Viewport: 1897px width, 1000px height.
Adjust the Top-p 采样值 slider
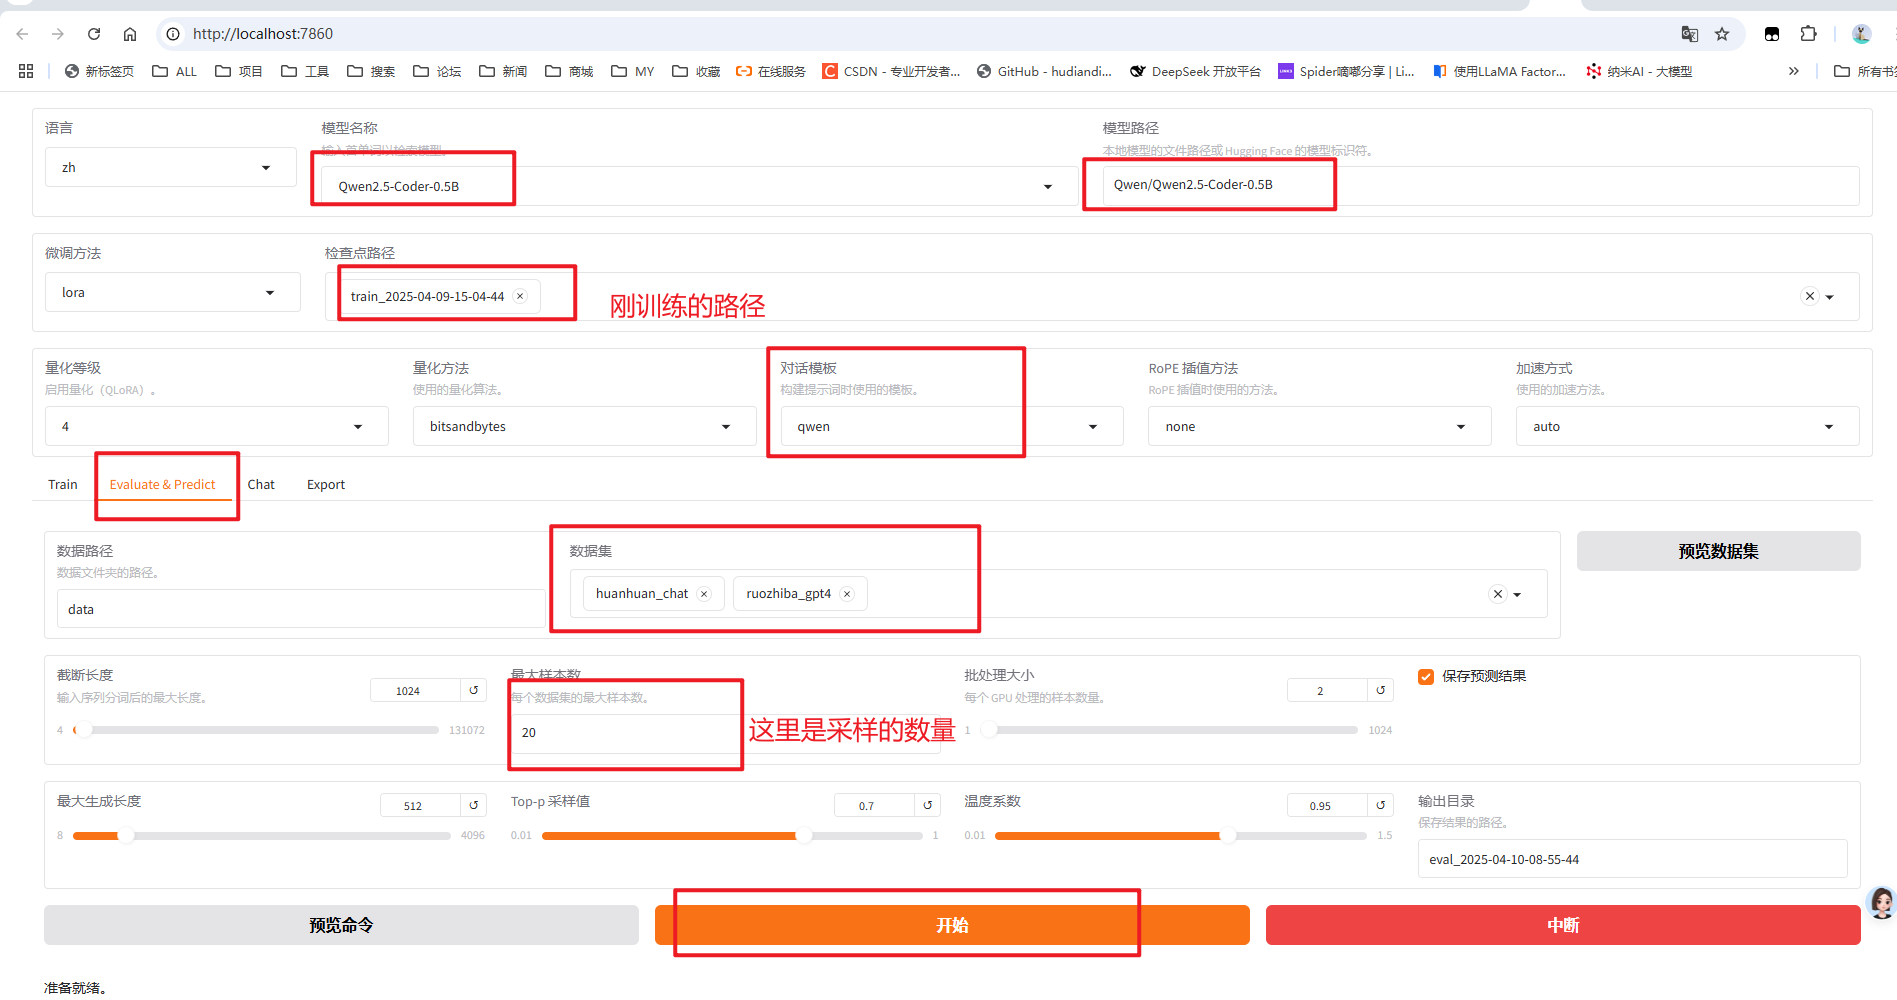point(732,836)
